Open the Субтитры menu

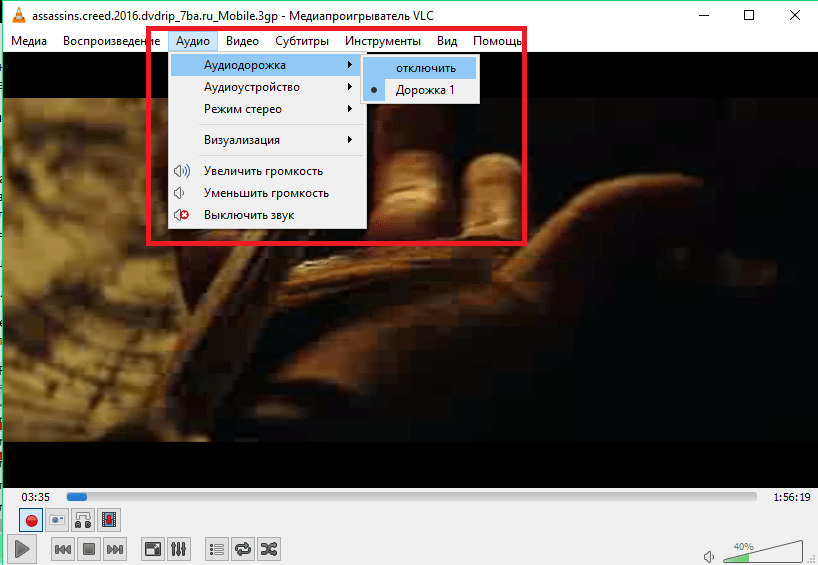pos(302,41)
